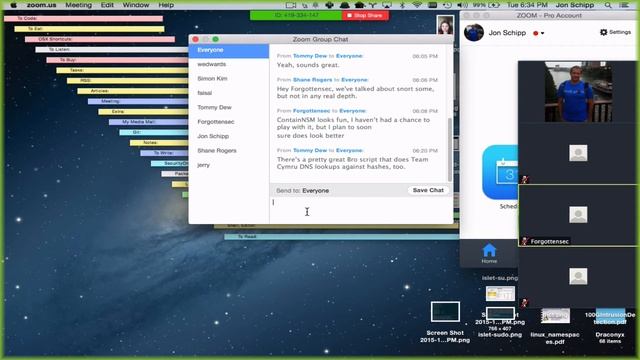Image resolution: width=640 pixels, height=360 pixels.
Task: Click the "My Media Mail:" purple bar
Action: click(149, 122)
